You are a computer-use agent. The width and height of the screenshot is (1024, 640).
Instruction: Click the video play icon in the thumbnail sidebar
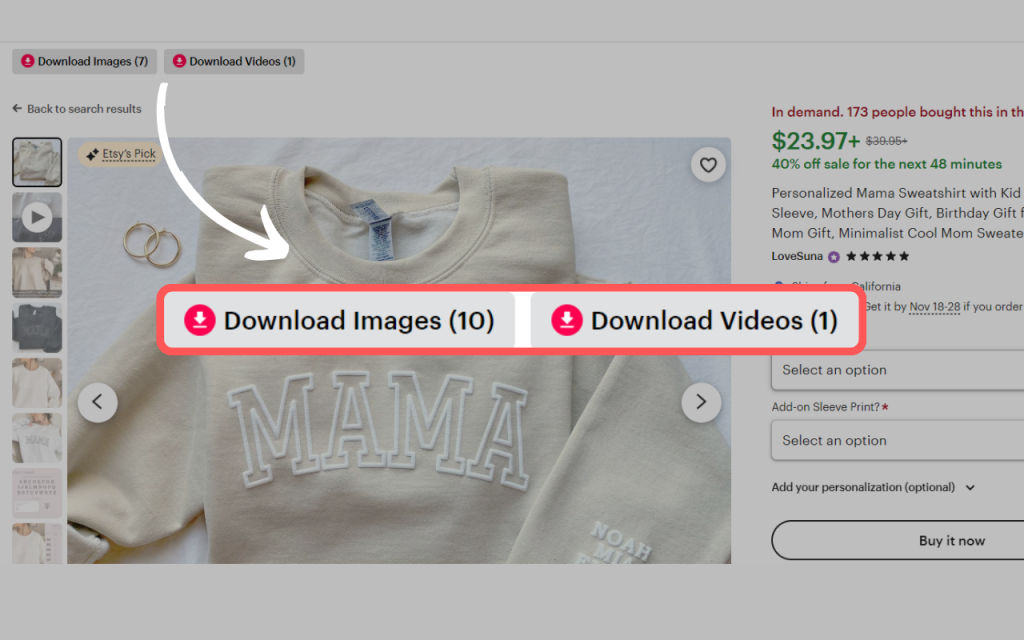click(37, 217)
